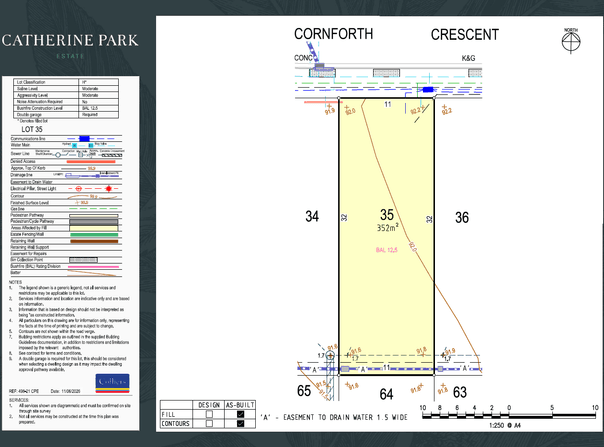Click the CONC label near the driveway

tap(303, 58)
